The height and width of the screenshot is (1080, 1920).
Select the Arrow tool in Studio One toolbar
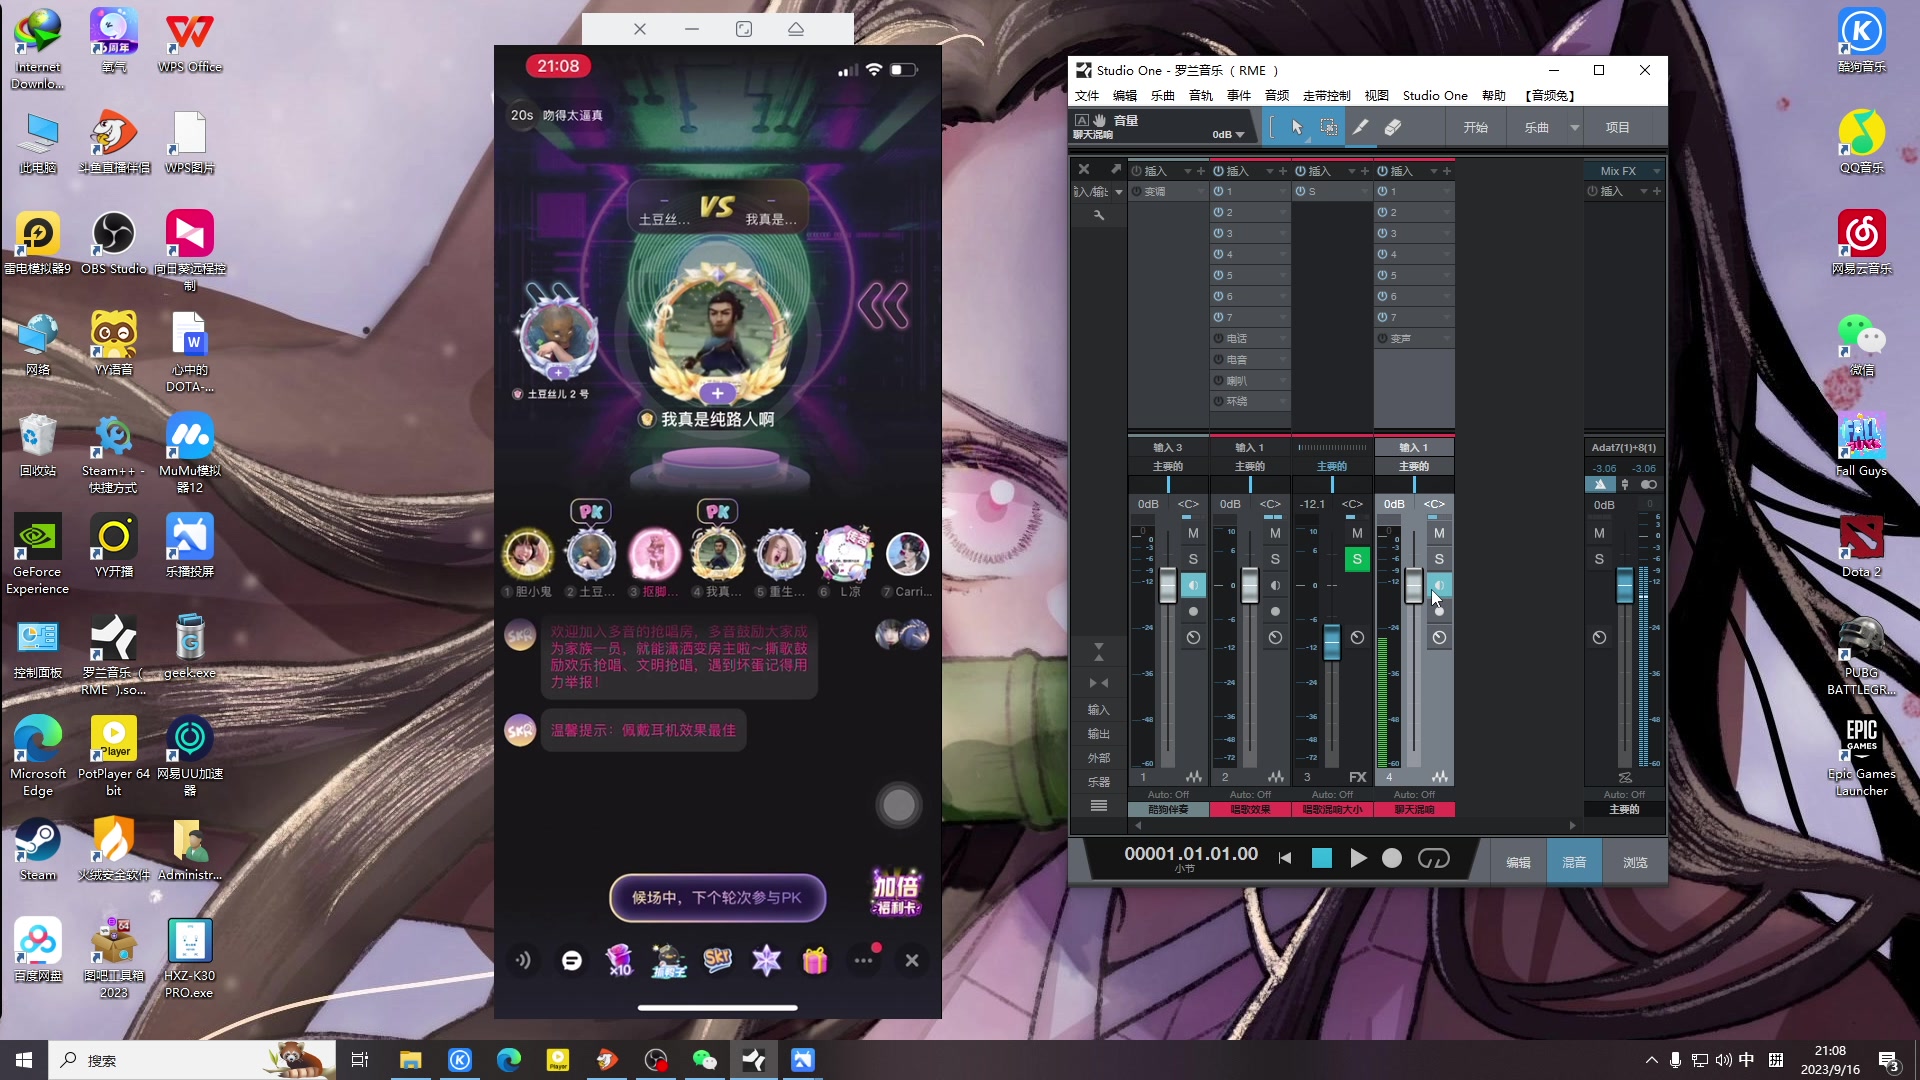pos(1297,127)
